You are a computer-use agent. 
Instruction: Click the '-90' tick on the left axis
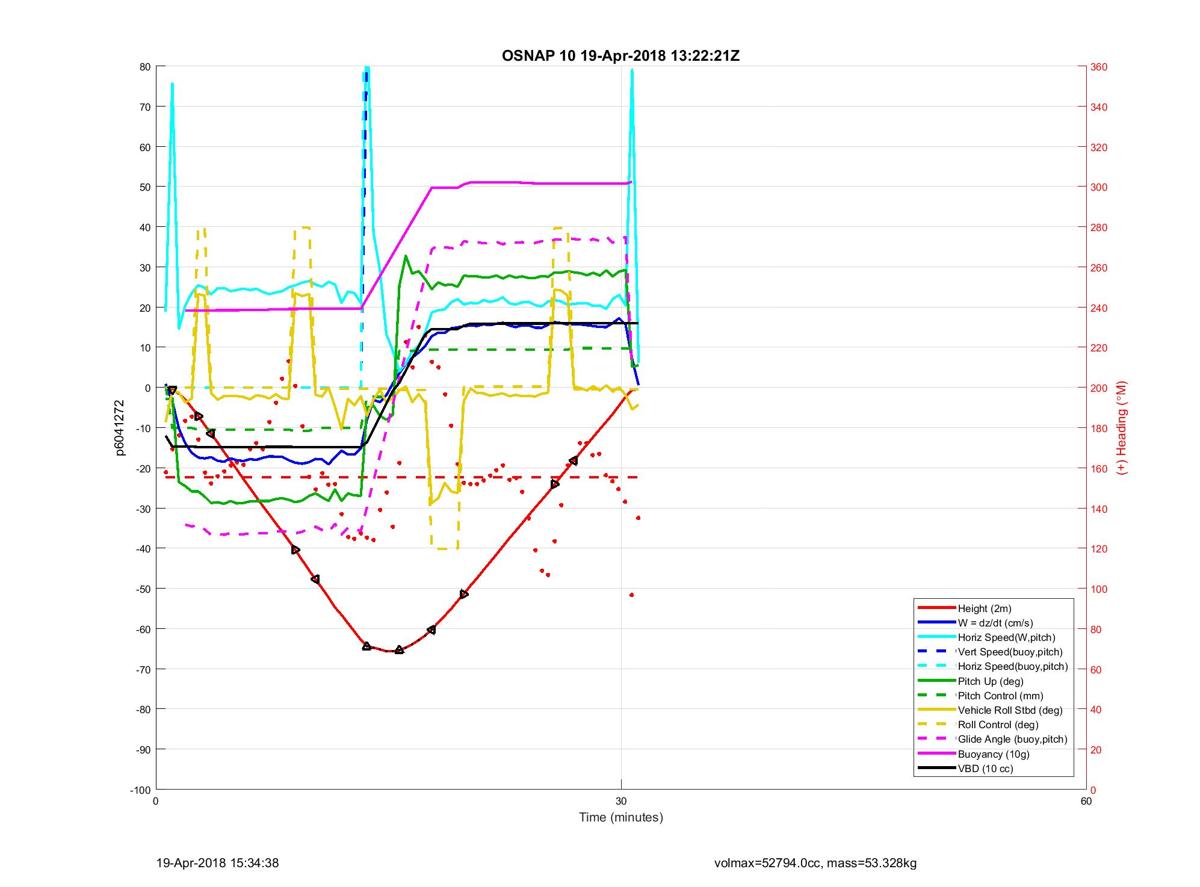pyautogui.click(x=142, y=749)
